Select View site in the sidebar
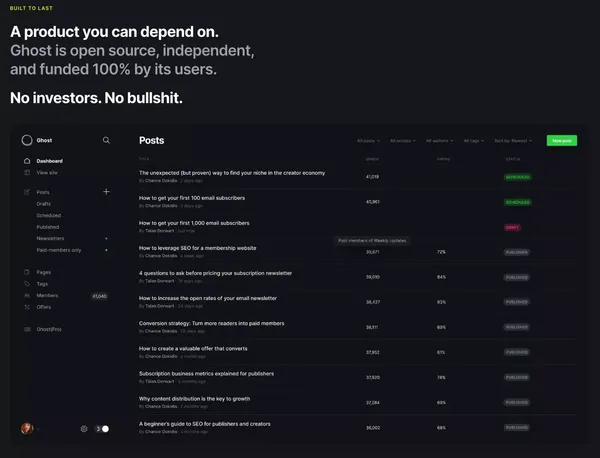The height and width of the screenshot is (458, 600). point(47,173)
